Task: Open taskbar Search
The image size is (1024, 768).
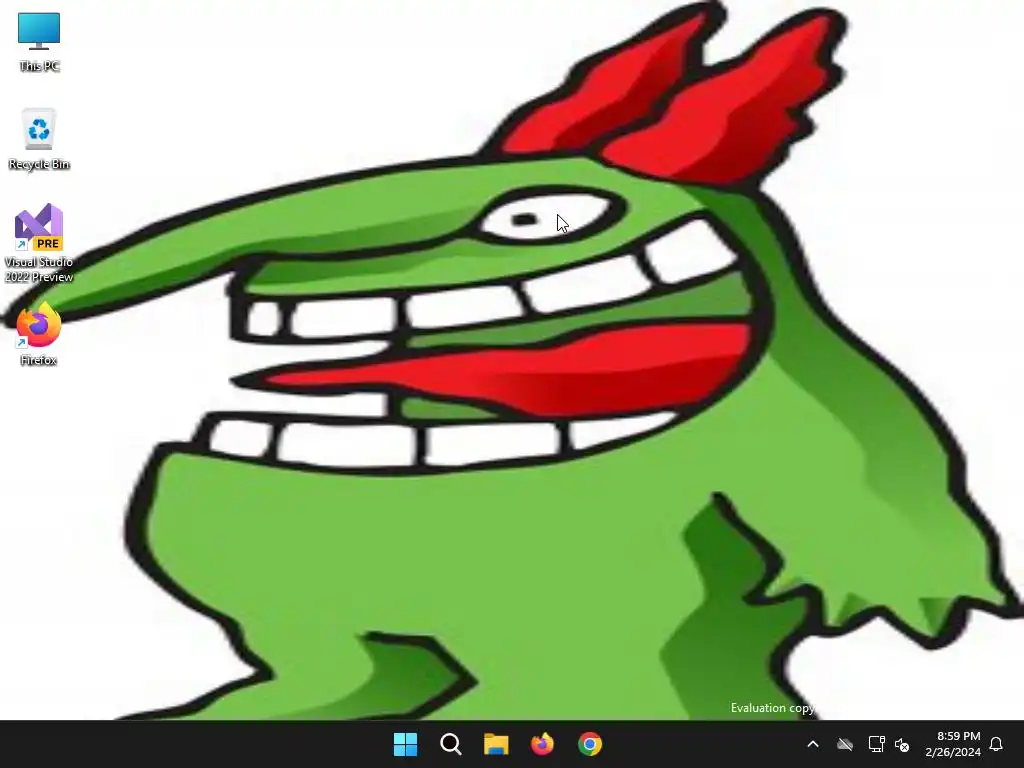Action: coord(451,744)
